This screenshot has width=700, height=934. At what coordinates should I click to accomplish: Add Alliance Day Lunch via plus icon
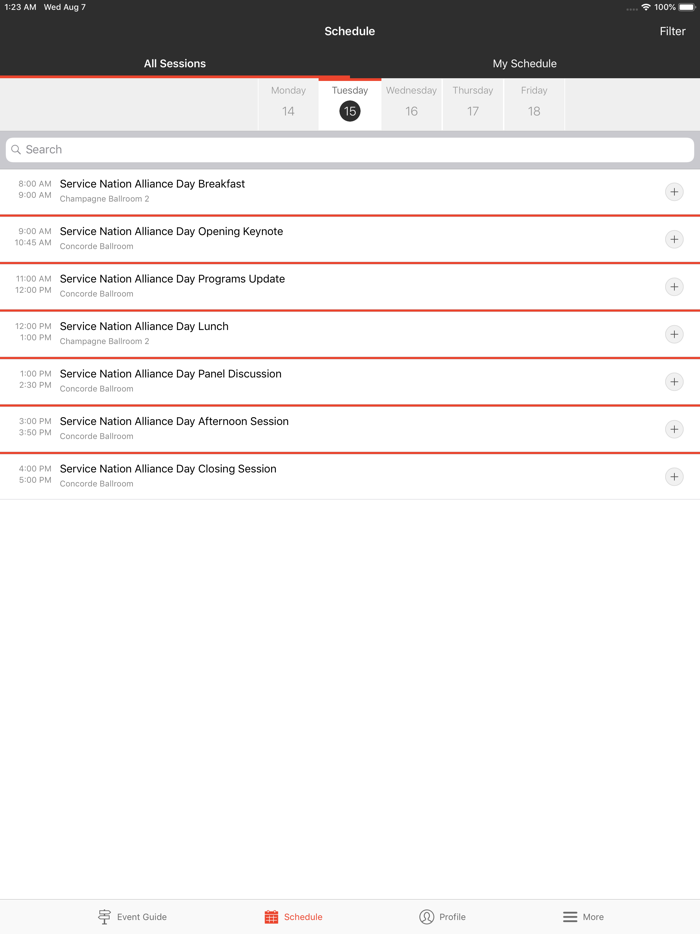coord(674,334)
